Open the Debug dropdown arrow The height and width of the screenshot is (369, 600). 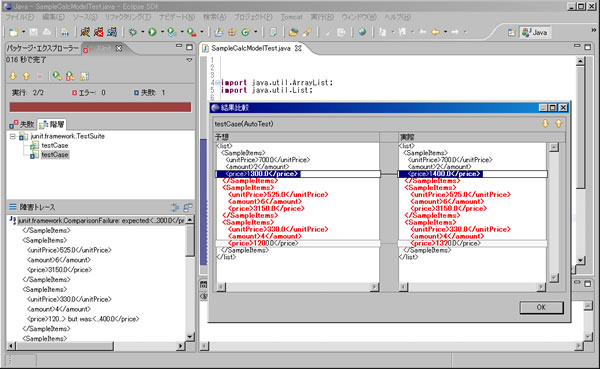[x=142, y=32]
